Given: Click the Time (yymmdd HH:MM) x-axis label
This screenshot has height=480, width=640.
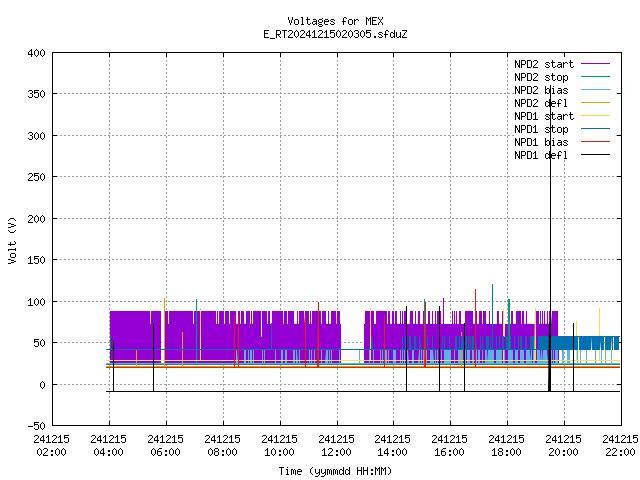Looking at the screenshot, I should pos(335,471).
